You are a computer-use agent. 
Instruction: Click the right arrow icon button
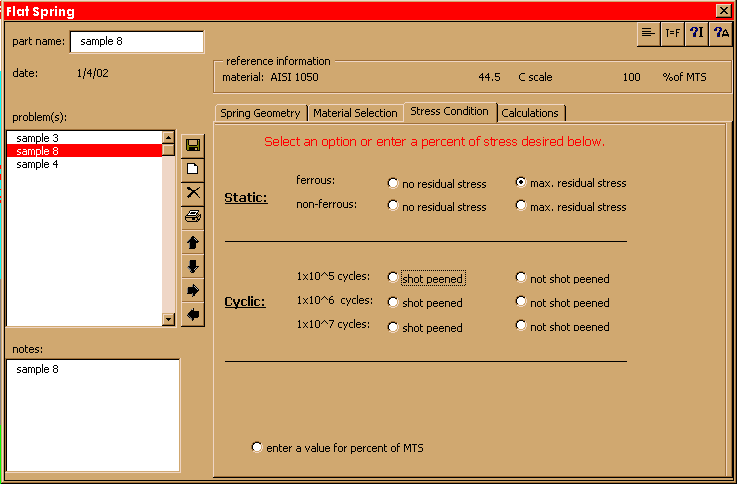pos(193,290)
